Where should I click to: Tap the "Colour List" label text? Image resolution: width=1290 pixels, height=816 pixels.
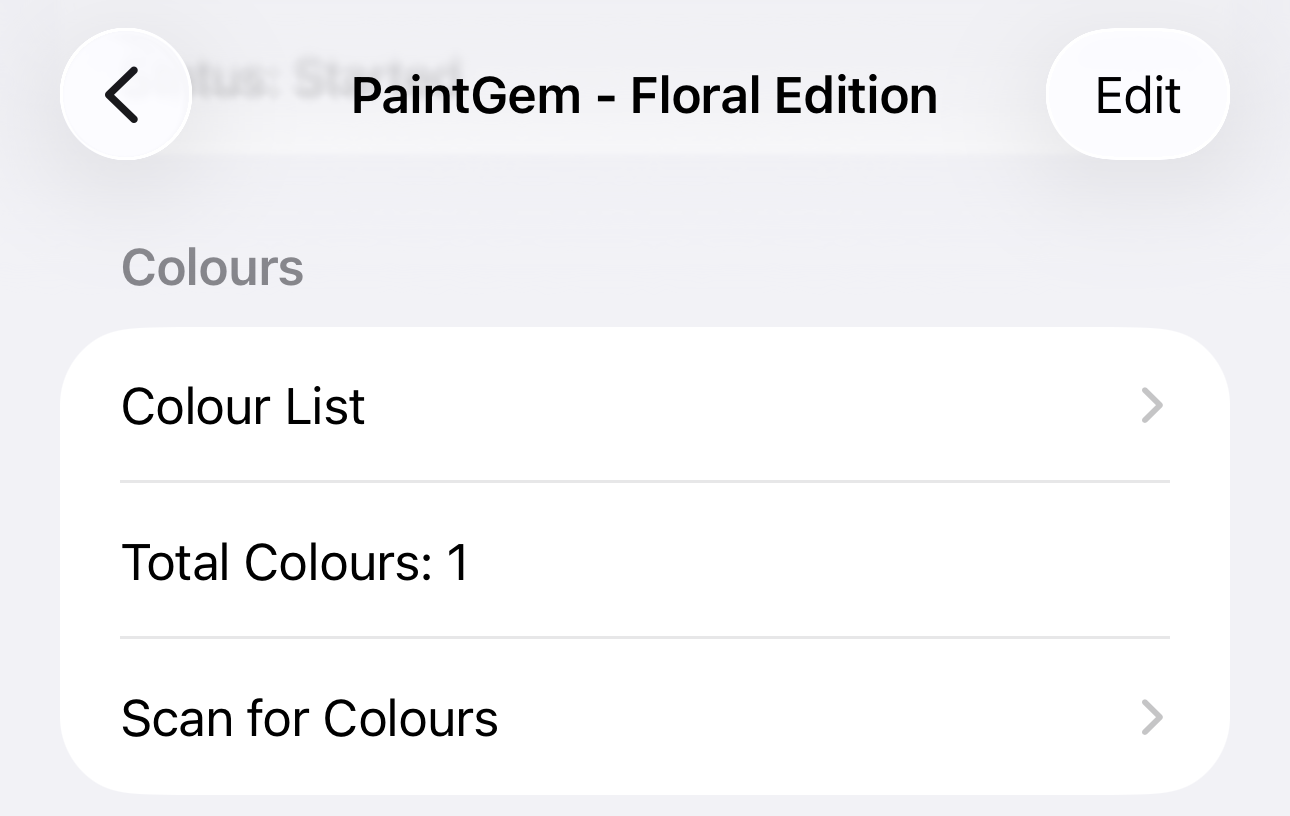point(243,406)
